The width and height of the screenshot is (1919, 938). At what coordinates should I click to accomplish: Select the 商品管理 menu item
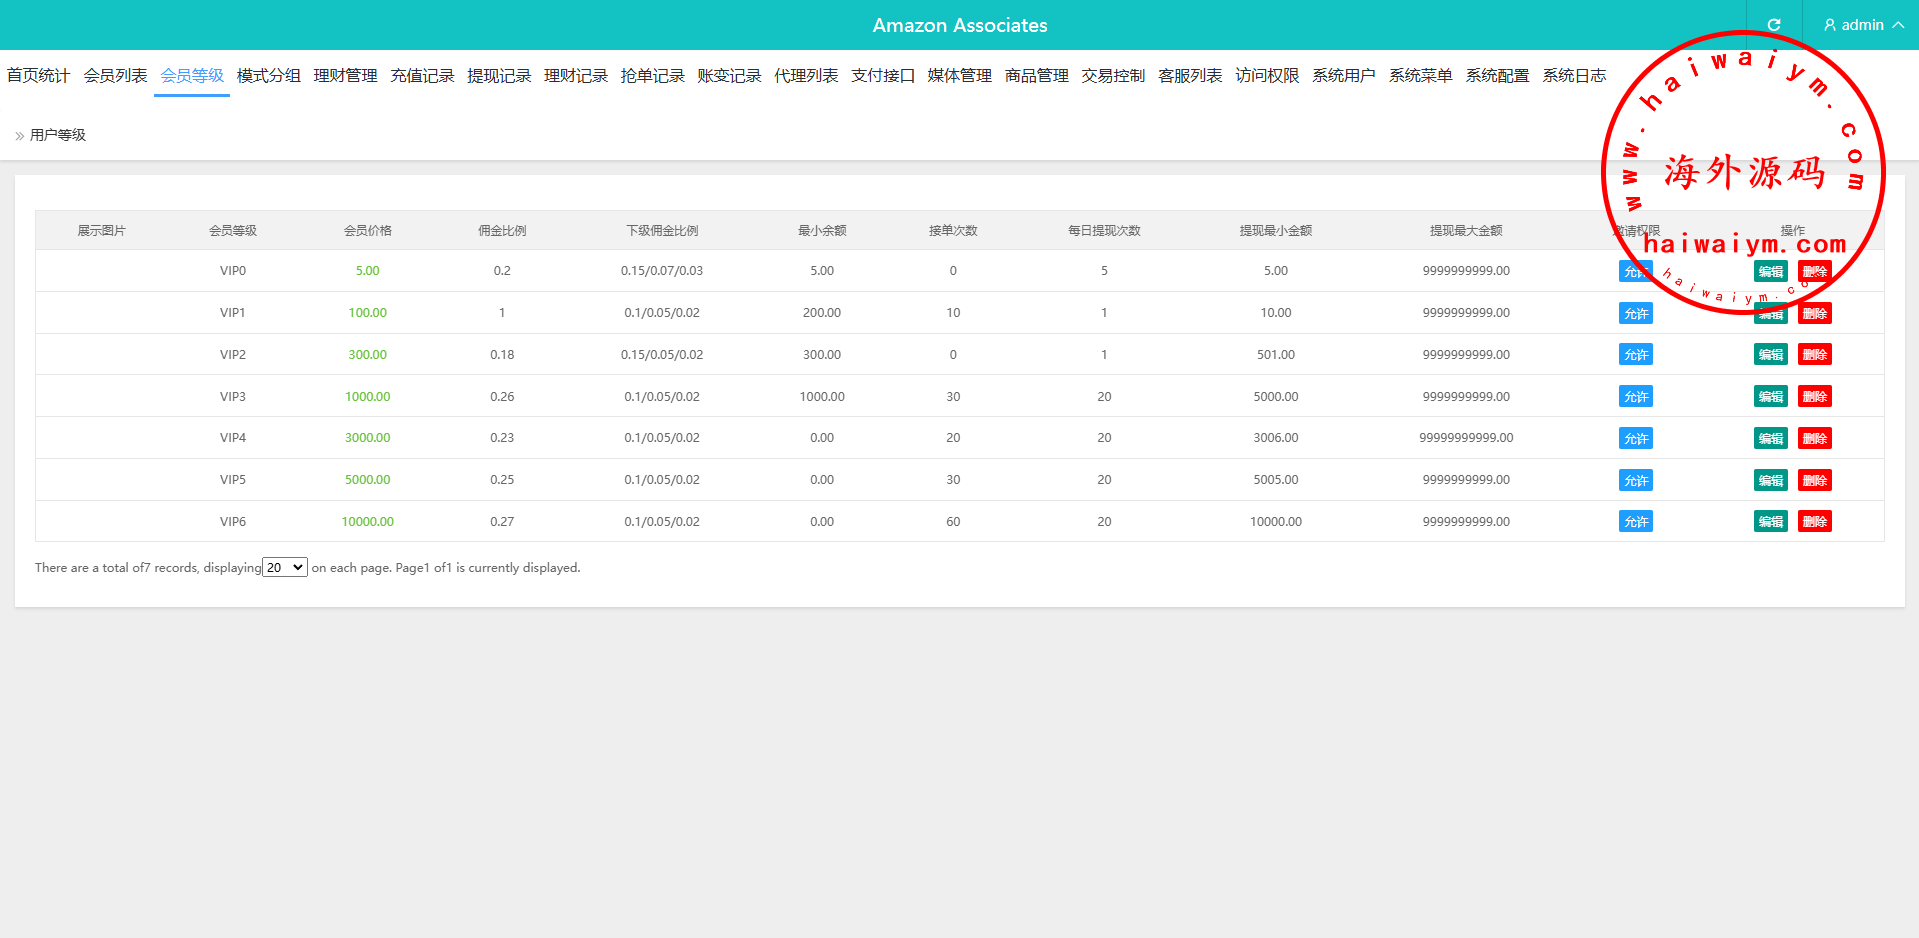pos(1036,76)
